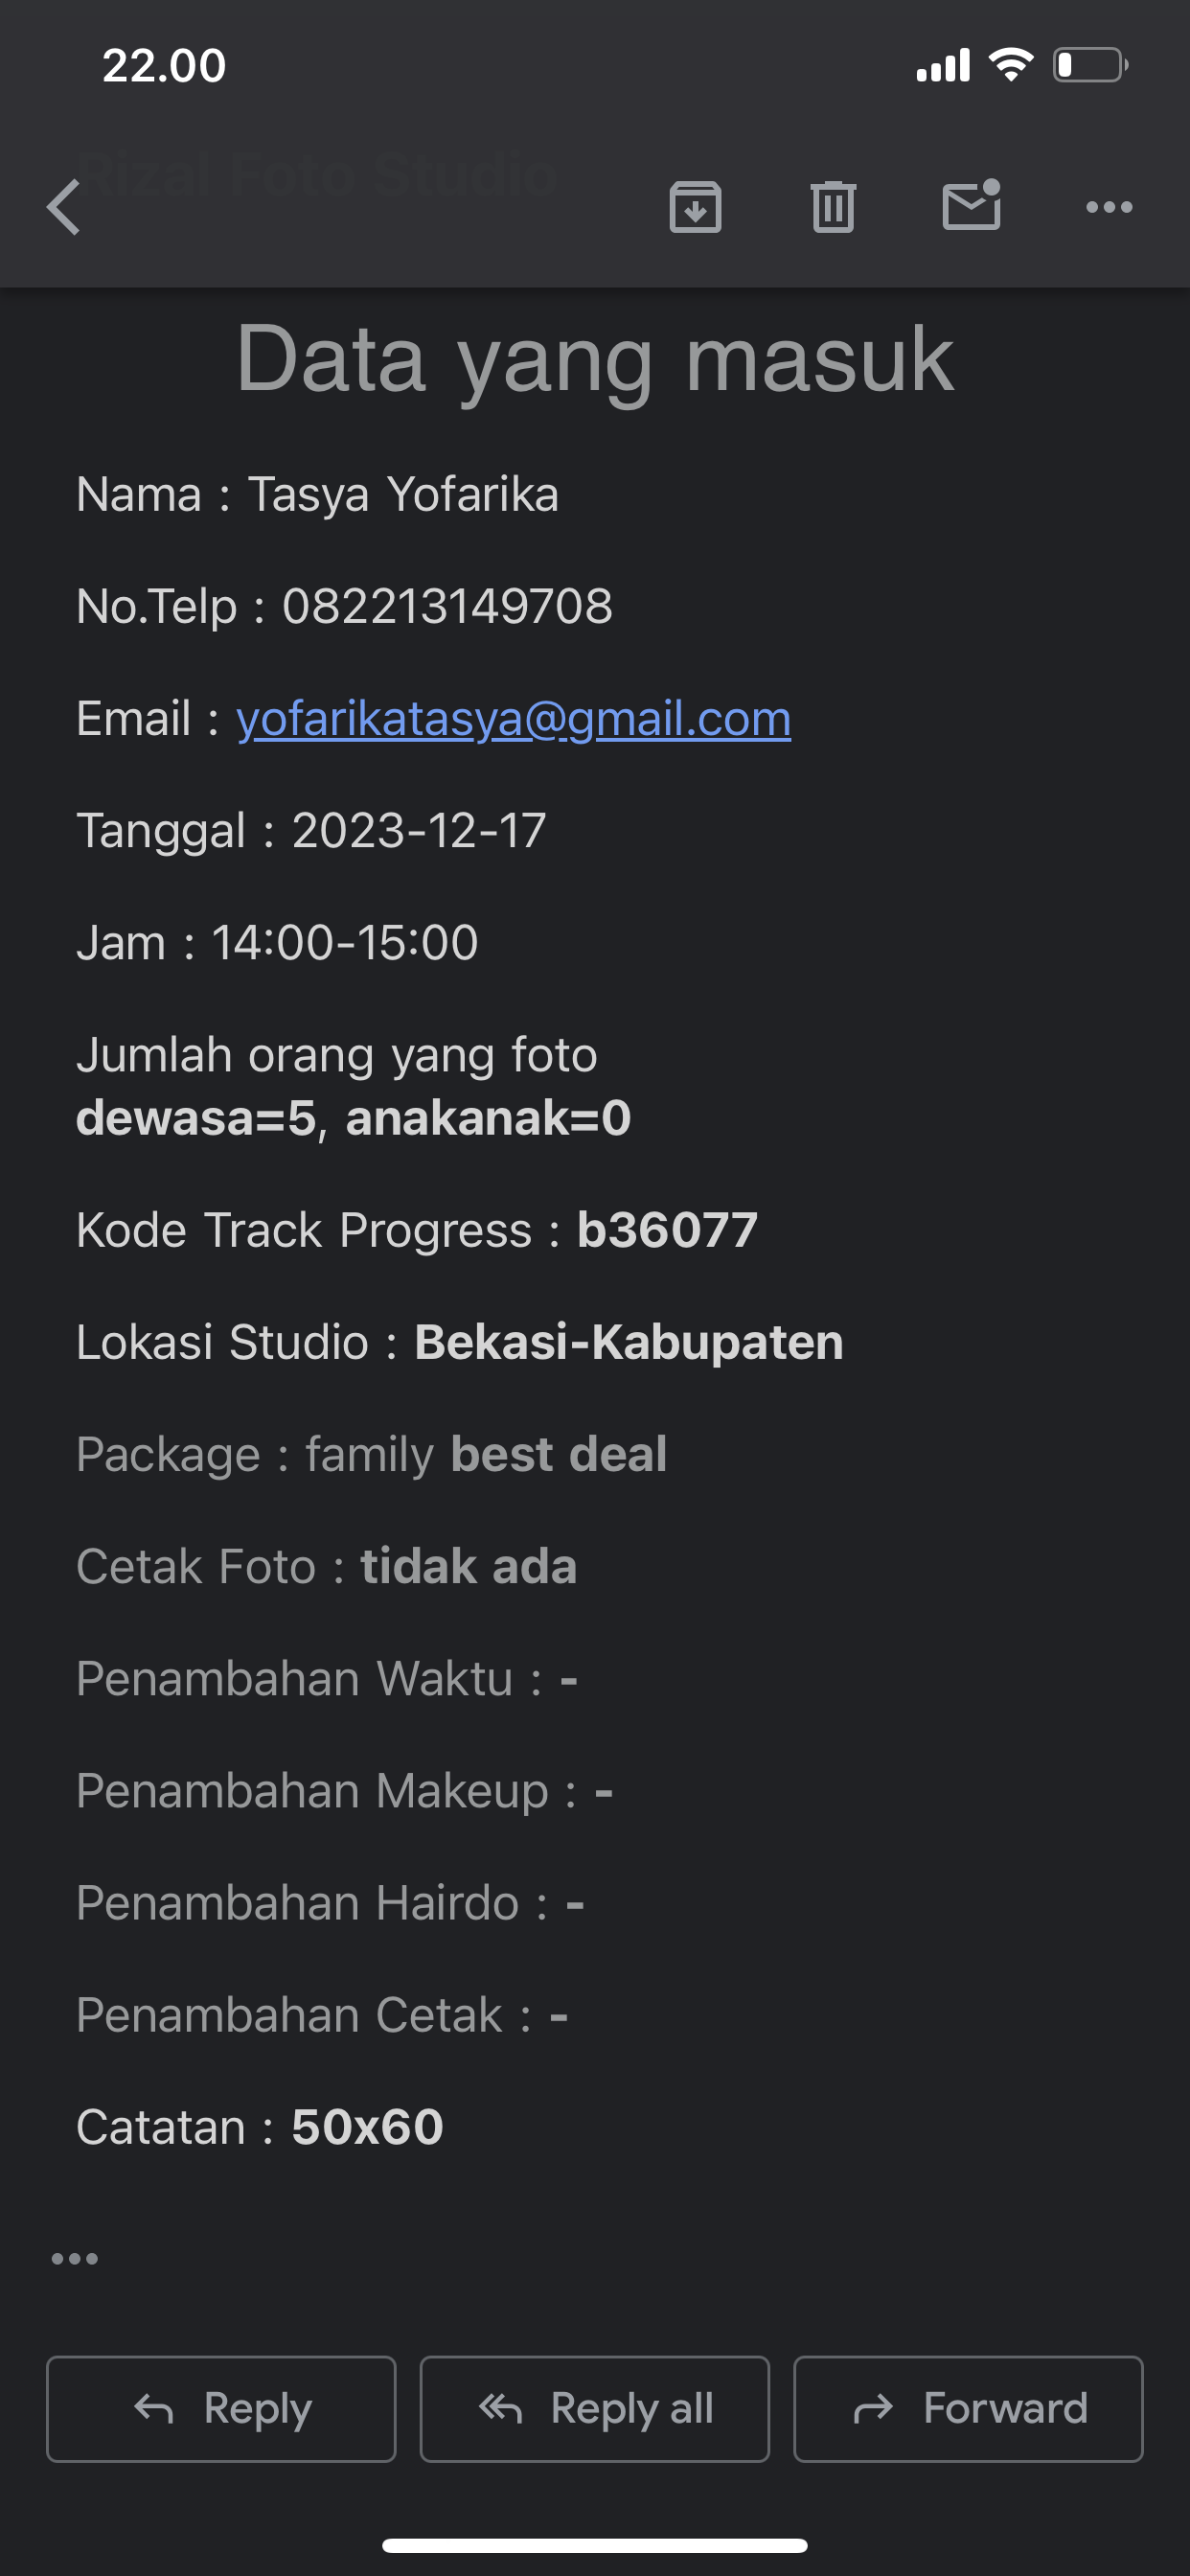Delete the email with trash icon
The height and width of the screenshot is (2576, 1190).
(833, 208)
